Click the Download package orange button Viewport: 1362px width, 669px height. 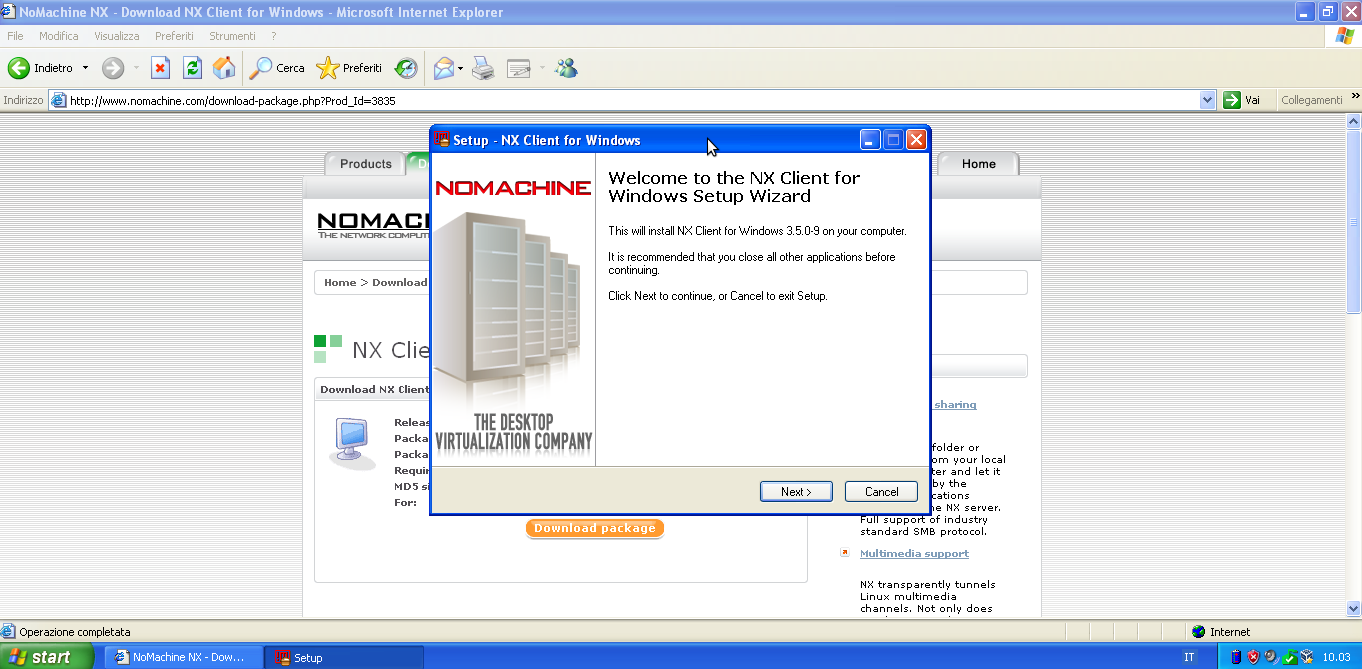(595, 528)
